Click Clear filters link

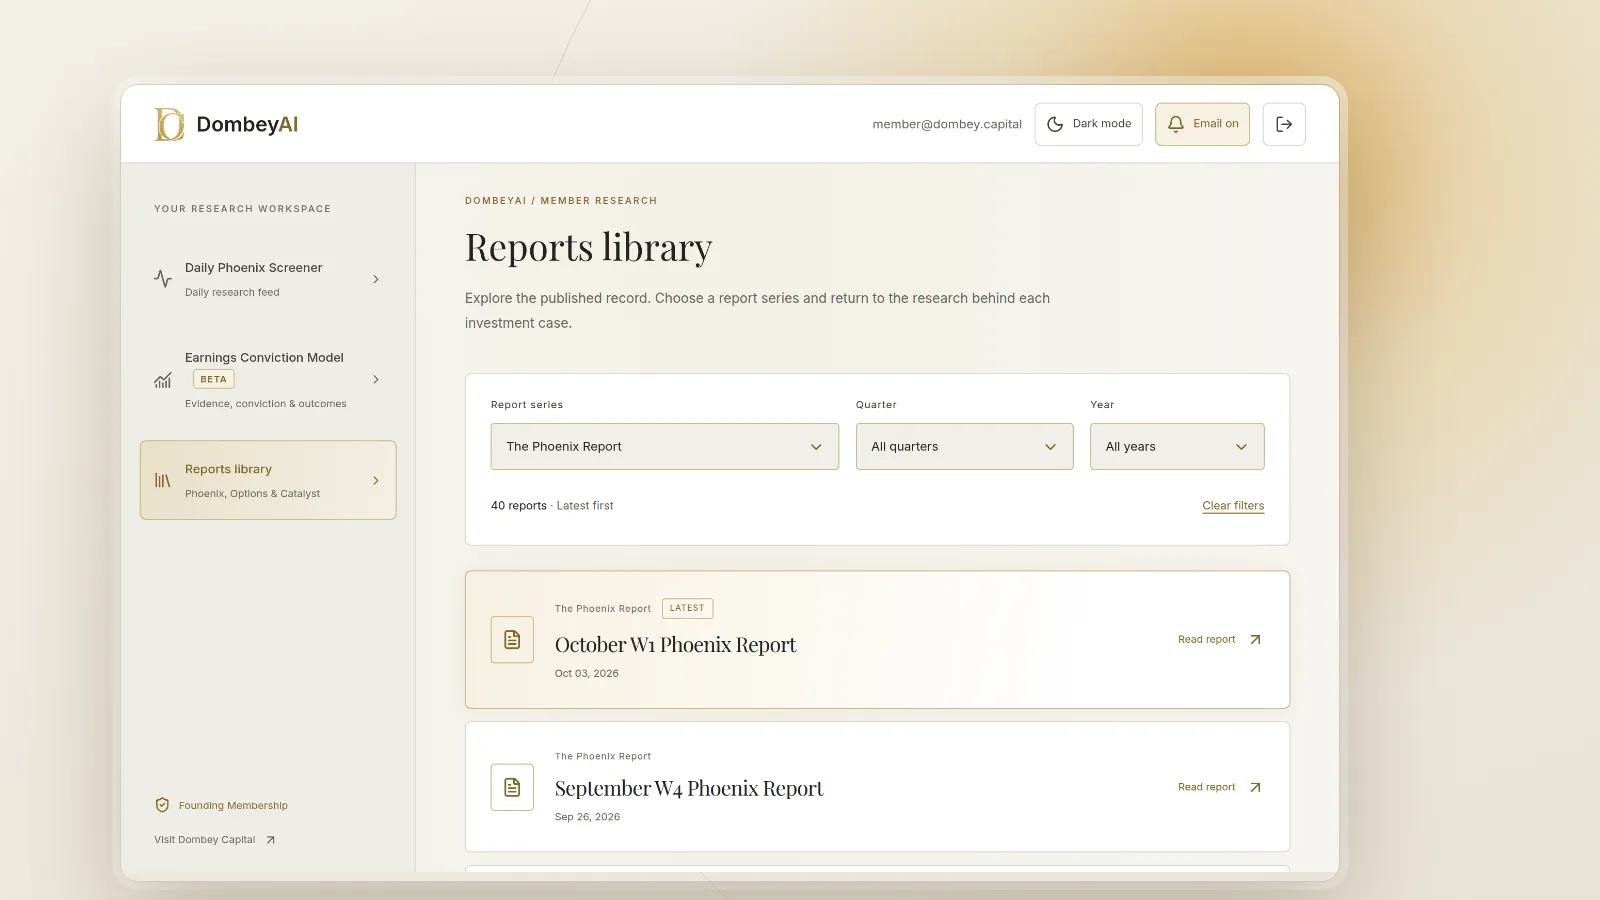pyautogui.click(x=1233, y=506)
